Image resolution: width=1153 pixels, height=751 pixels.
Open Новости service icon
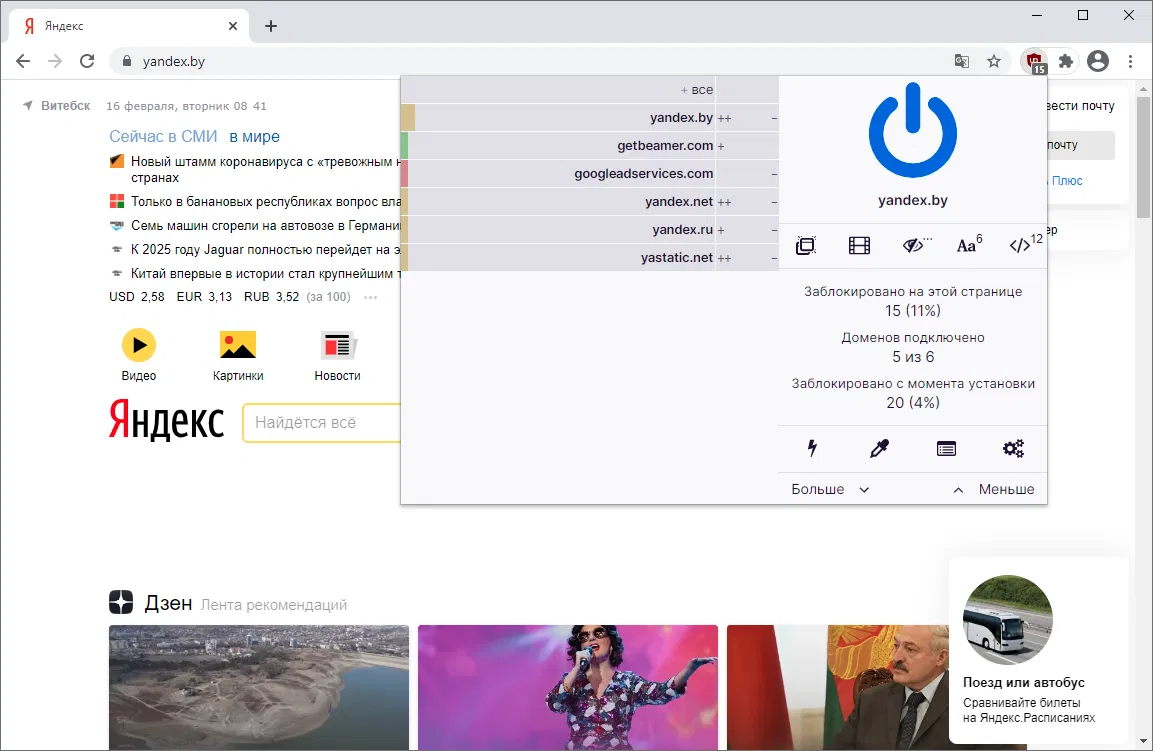coord(338,356)
